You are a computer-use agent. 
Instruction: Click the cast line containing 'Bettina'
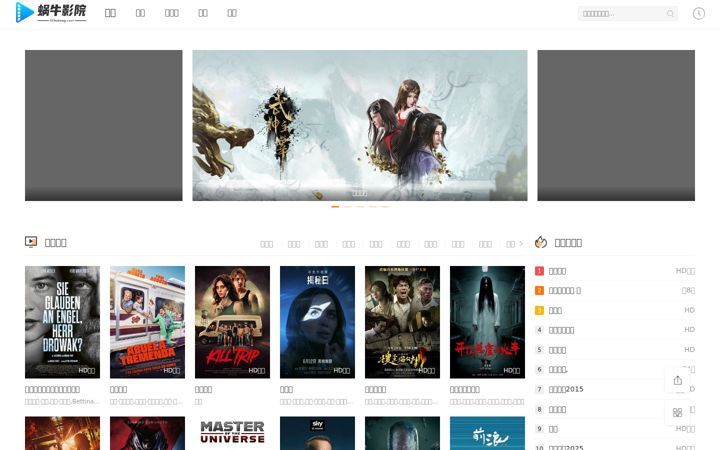(62, 401)
